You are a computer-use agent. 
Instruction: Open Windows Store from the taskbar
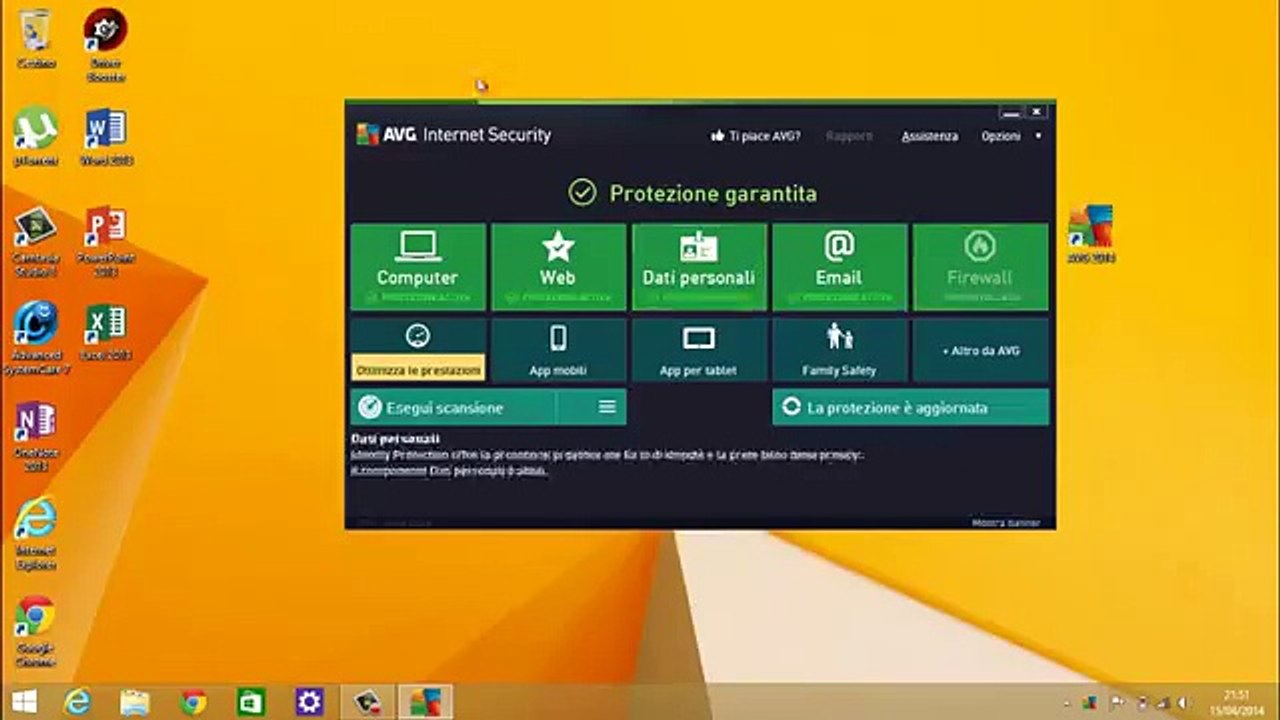(x=251, y=701)
